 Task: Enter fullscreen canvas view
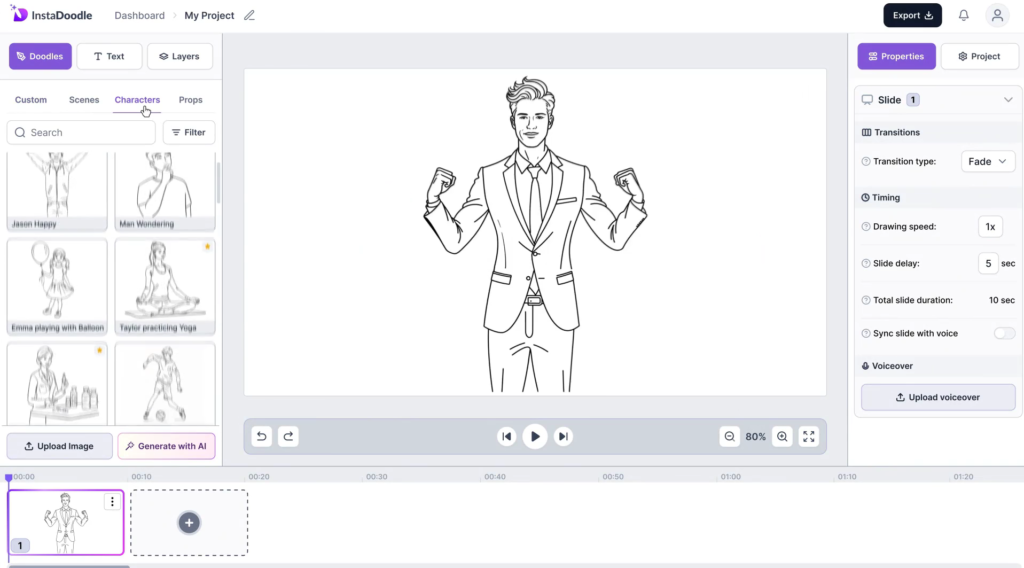[x=808, y=436]
